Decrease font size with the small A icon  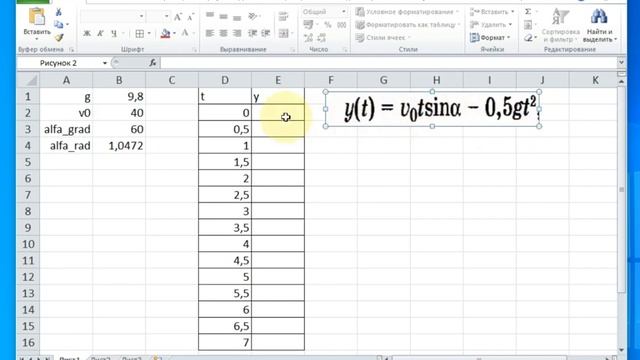click(191, 17)
